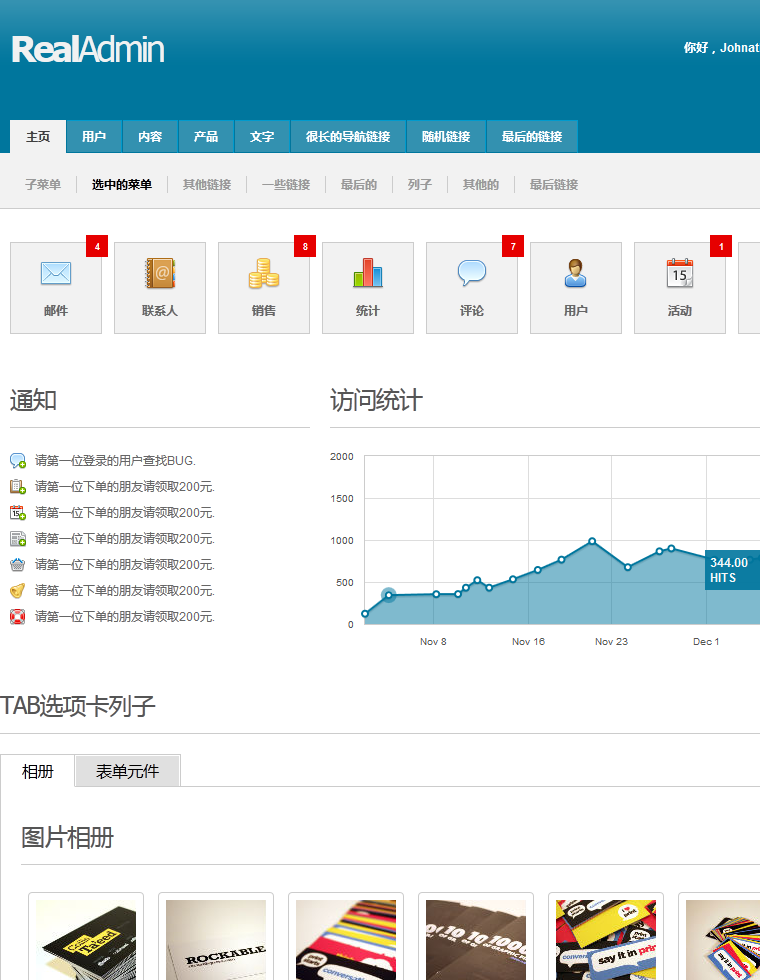760x980 pixels.
Task: Click shopping basket icon in notification list
Action: [18, 564]
